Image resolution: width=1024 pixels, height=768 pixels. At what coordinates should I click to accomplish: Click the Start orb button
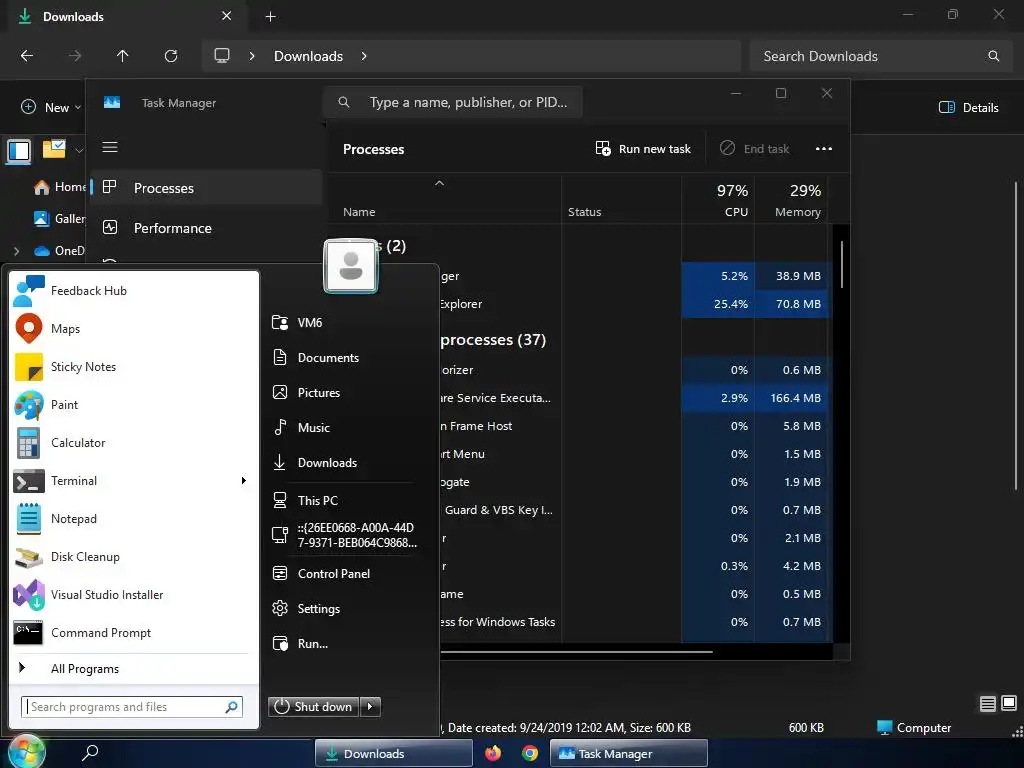pos(26,752)
